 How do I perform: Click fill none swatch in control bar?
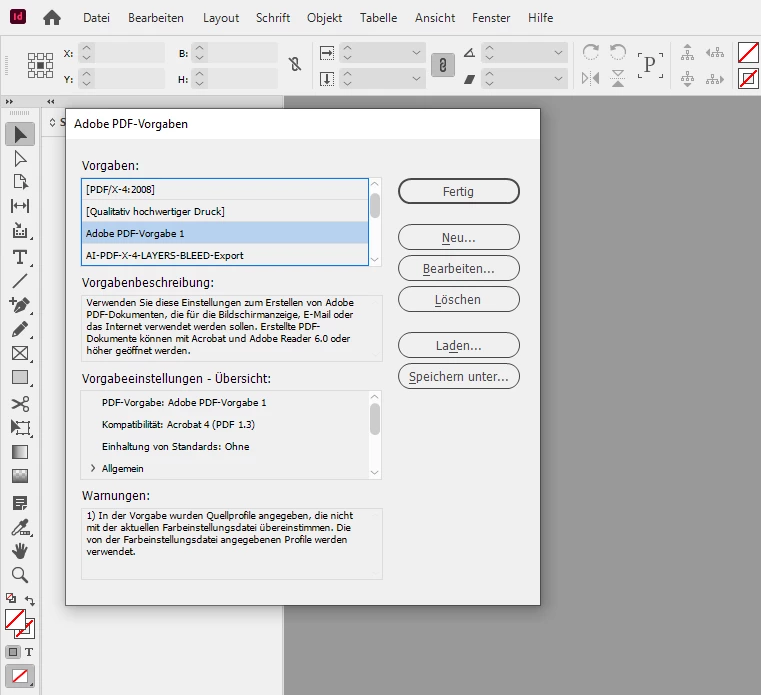click(748, 52)
